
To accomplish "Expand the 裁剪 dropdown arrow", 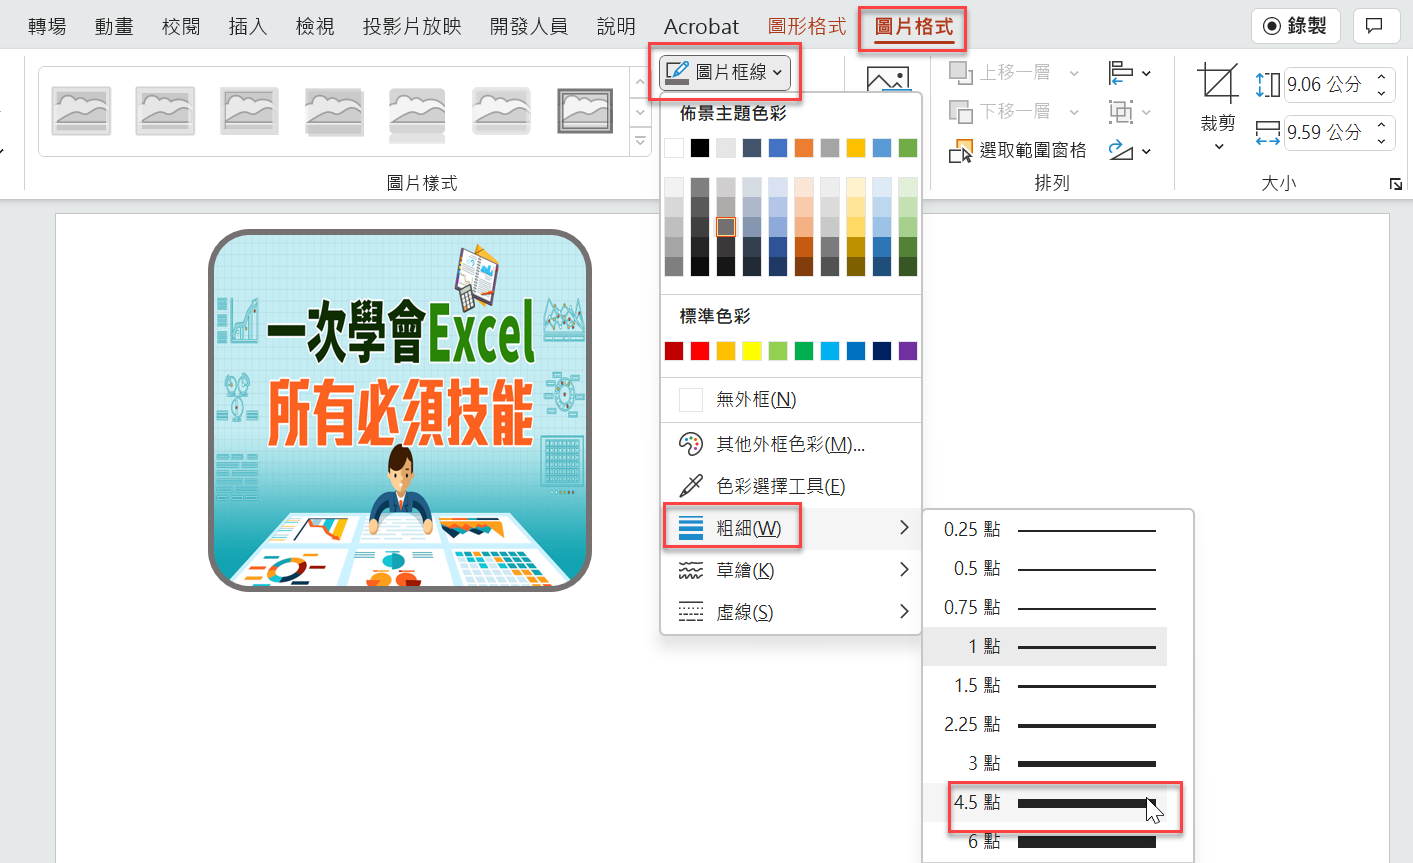I will point(1218,147).
